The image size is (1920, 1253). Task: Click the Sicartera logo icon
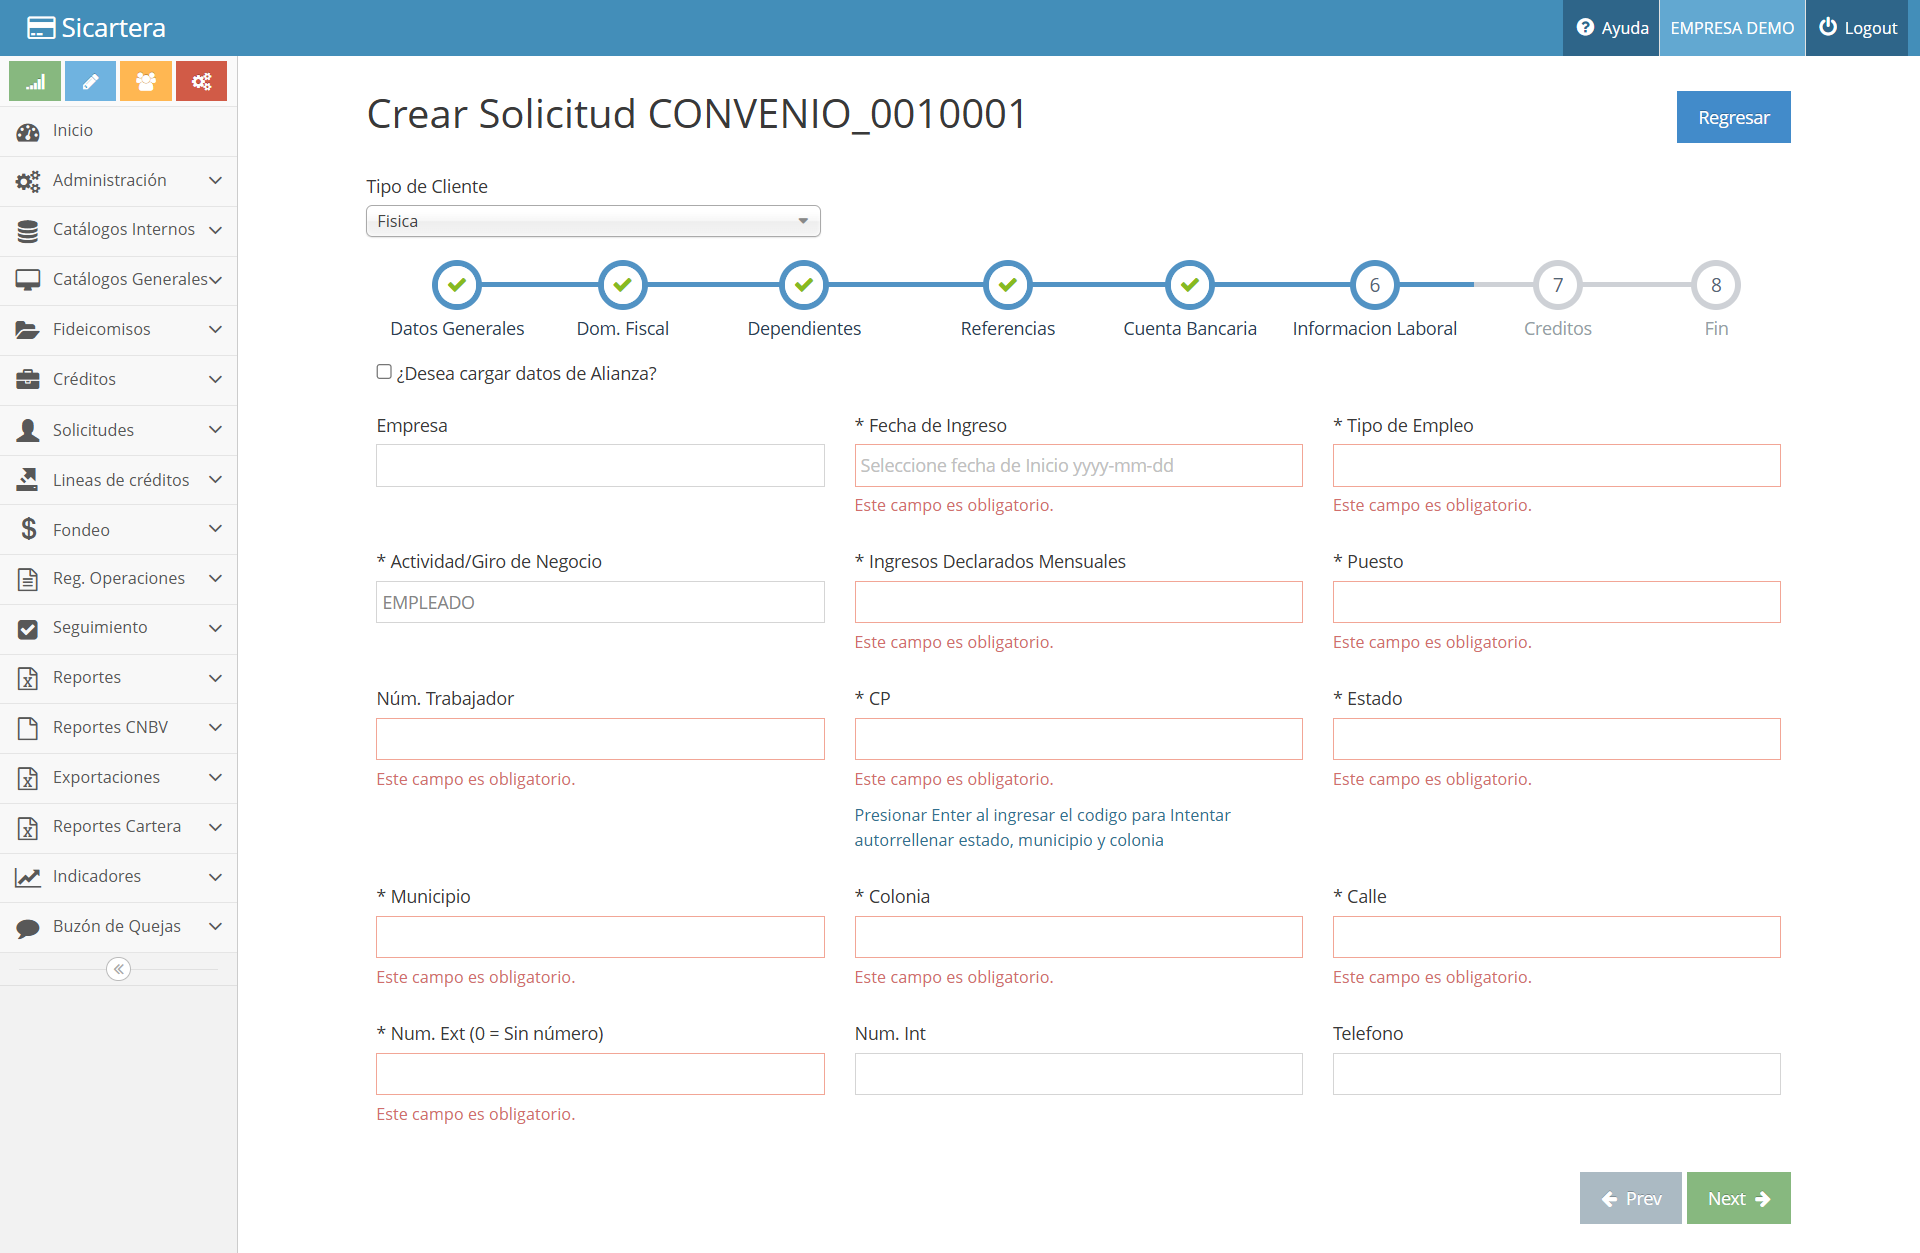click(x=41, y=28)
